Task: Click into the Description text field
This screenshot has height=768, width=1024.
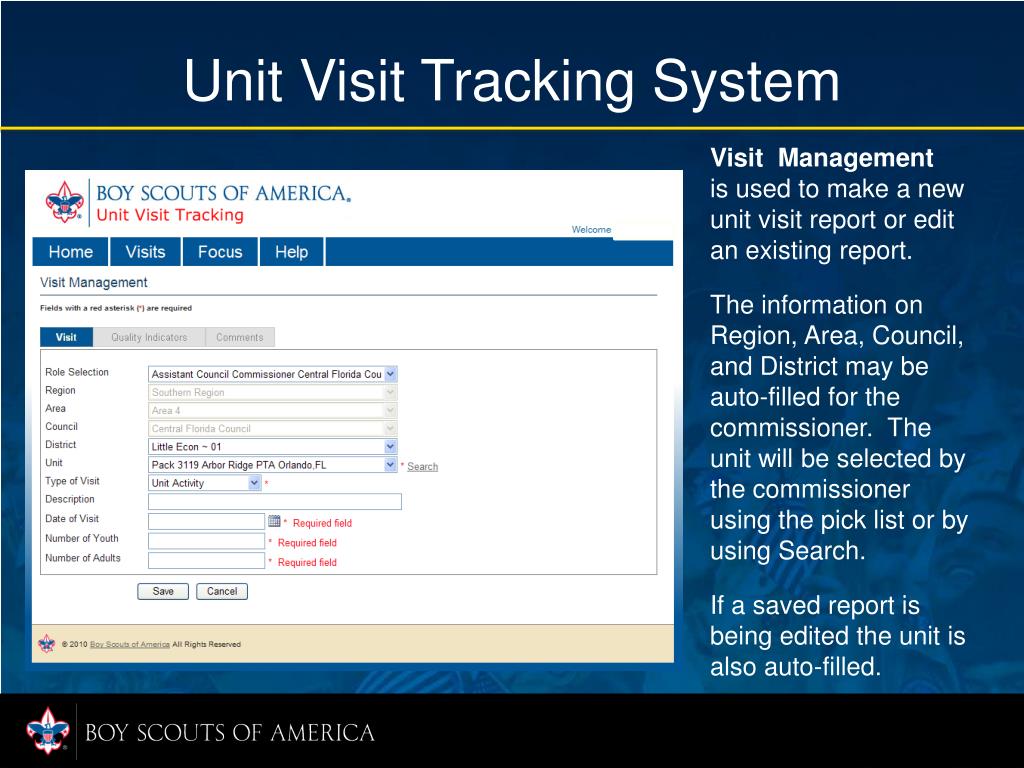Action: 275,502
